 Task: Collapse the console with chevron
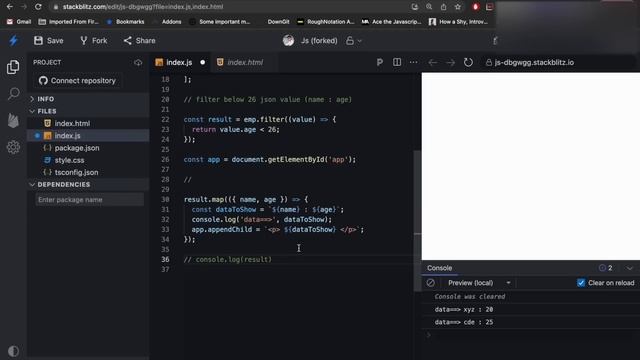(x=629, y=268)
